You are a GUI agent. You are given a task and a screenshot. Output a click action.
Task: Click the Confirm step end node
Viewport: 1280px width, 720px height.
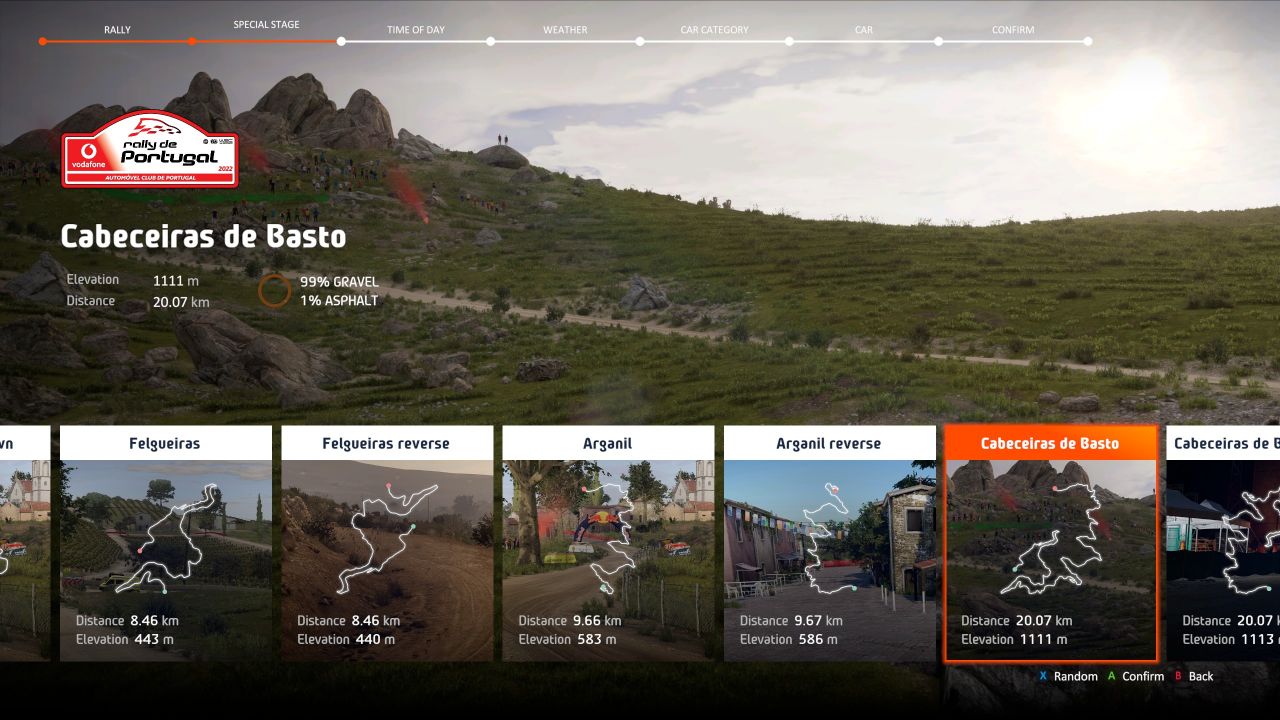pyautogui.click(x=1087, y=41)
